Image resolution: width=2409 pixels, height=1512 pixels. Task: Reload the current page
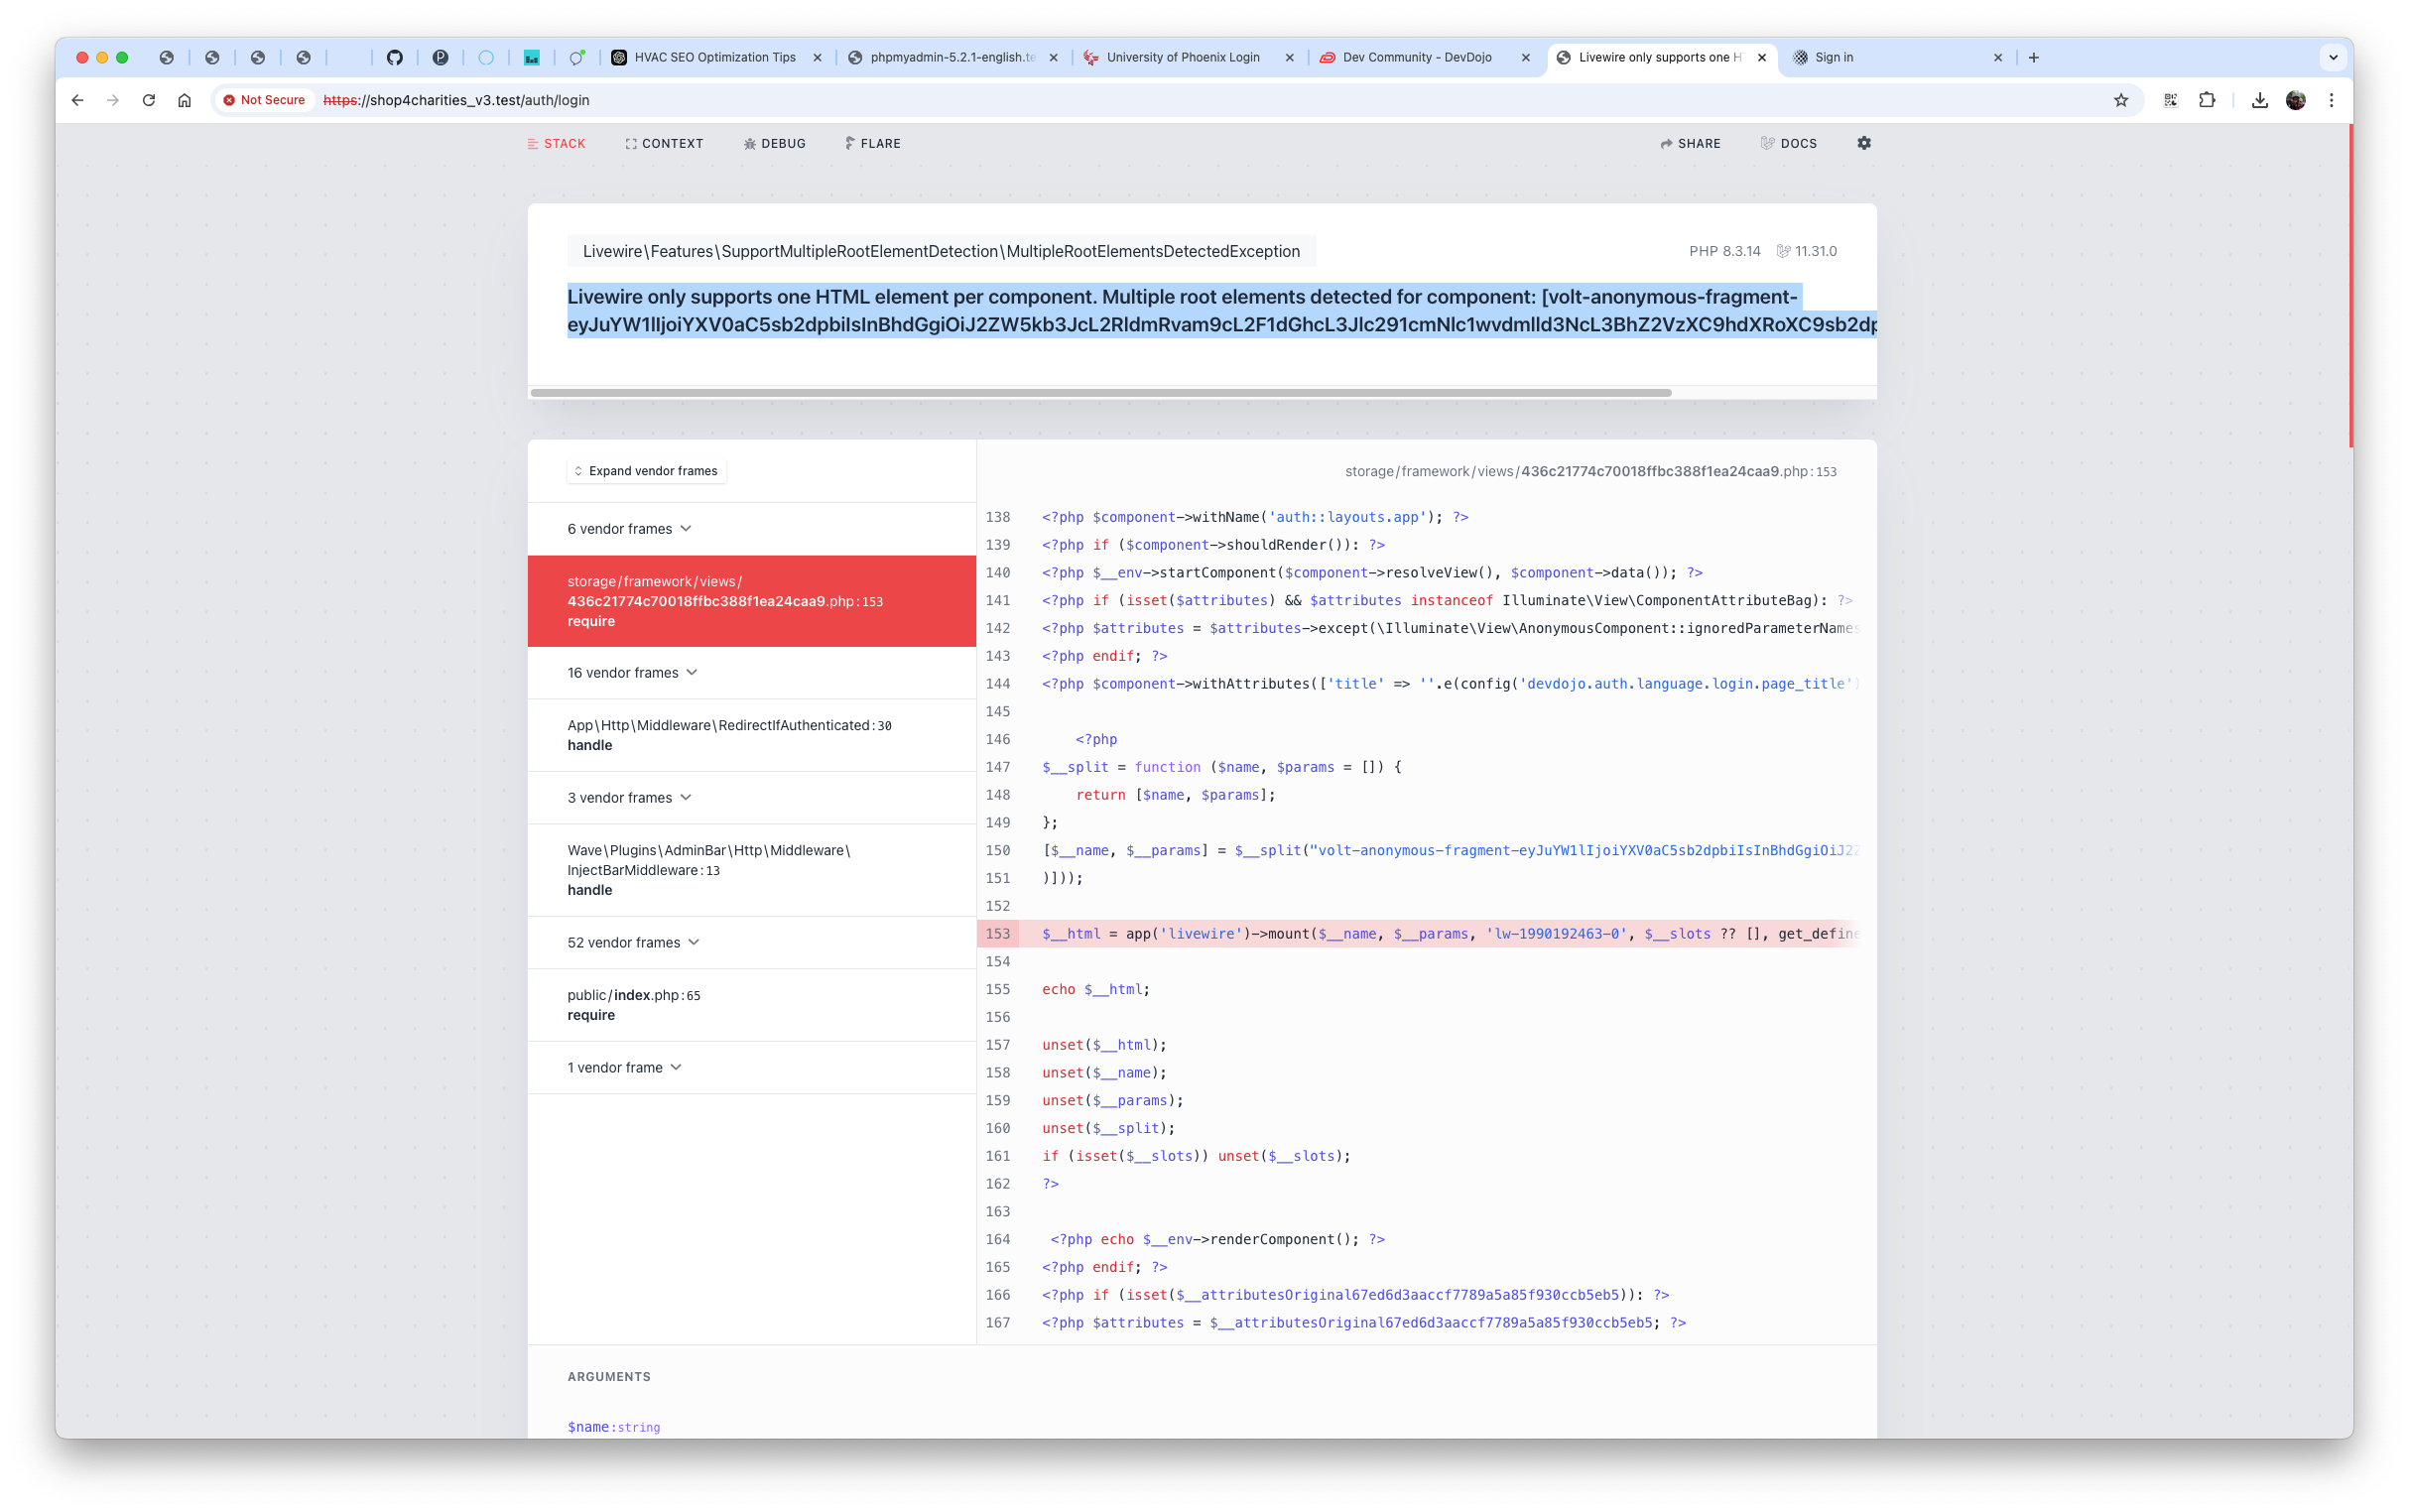click(149, 100)
